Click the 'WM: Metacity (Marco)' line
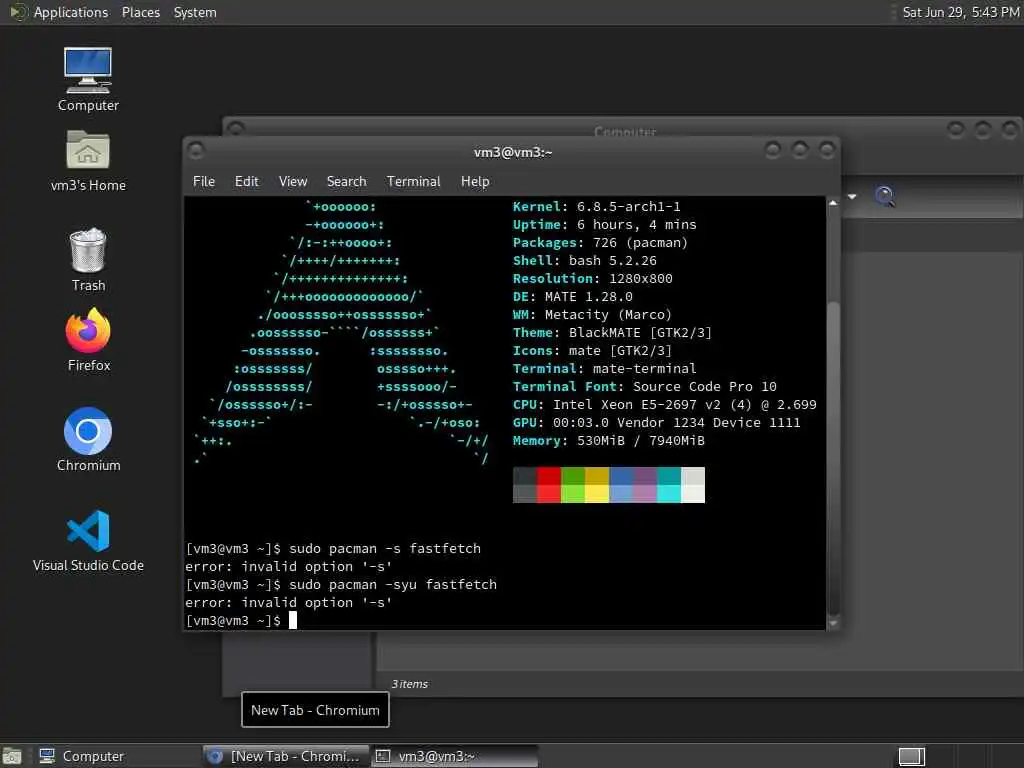This screenshot has height=768, width=1024. [x=592, y=315]
